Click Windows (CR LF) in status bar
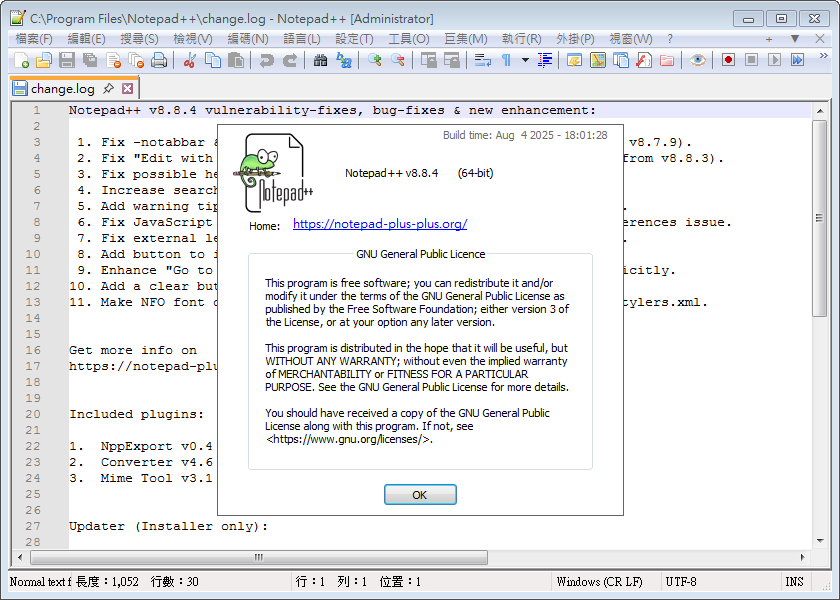The image size is (840, 600). click(x=599, y=582)
